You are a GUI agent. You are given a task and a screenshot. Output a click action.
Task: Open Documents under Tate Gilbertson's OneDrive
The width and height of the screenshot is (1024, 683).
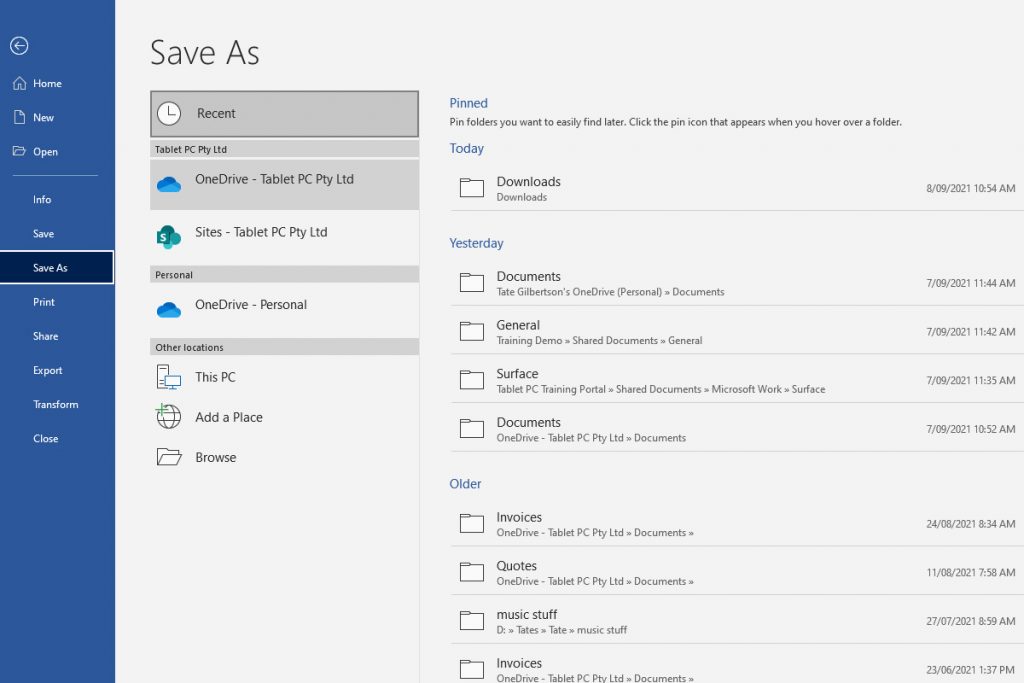528,276
